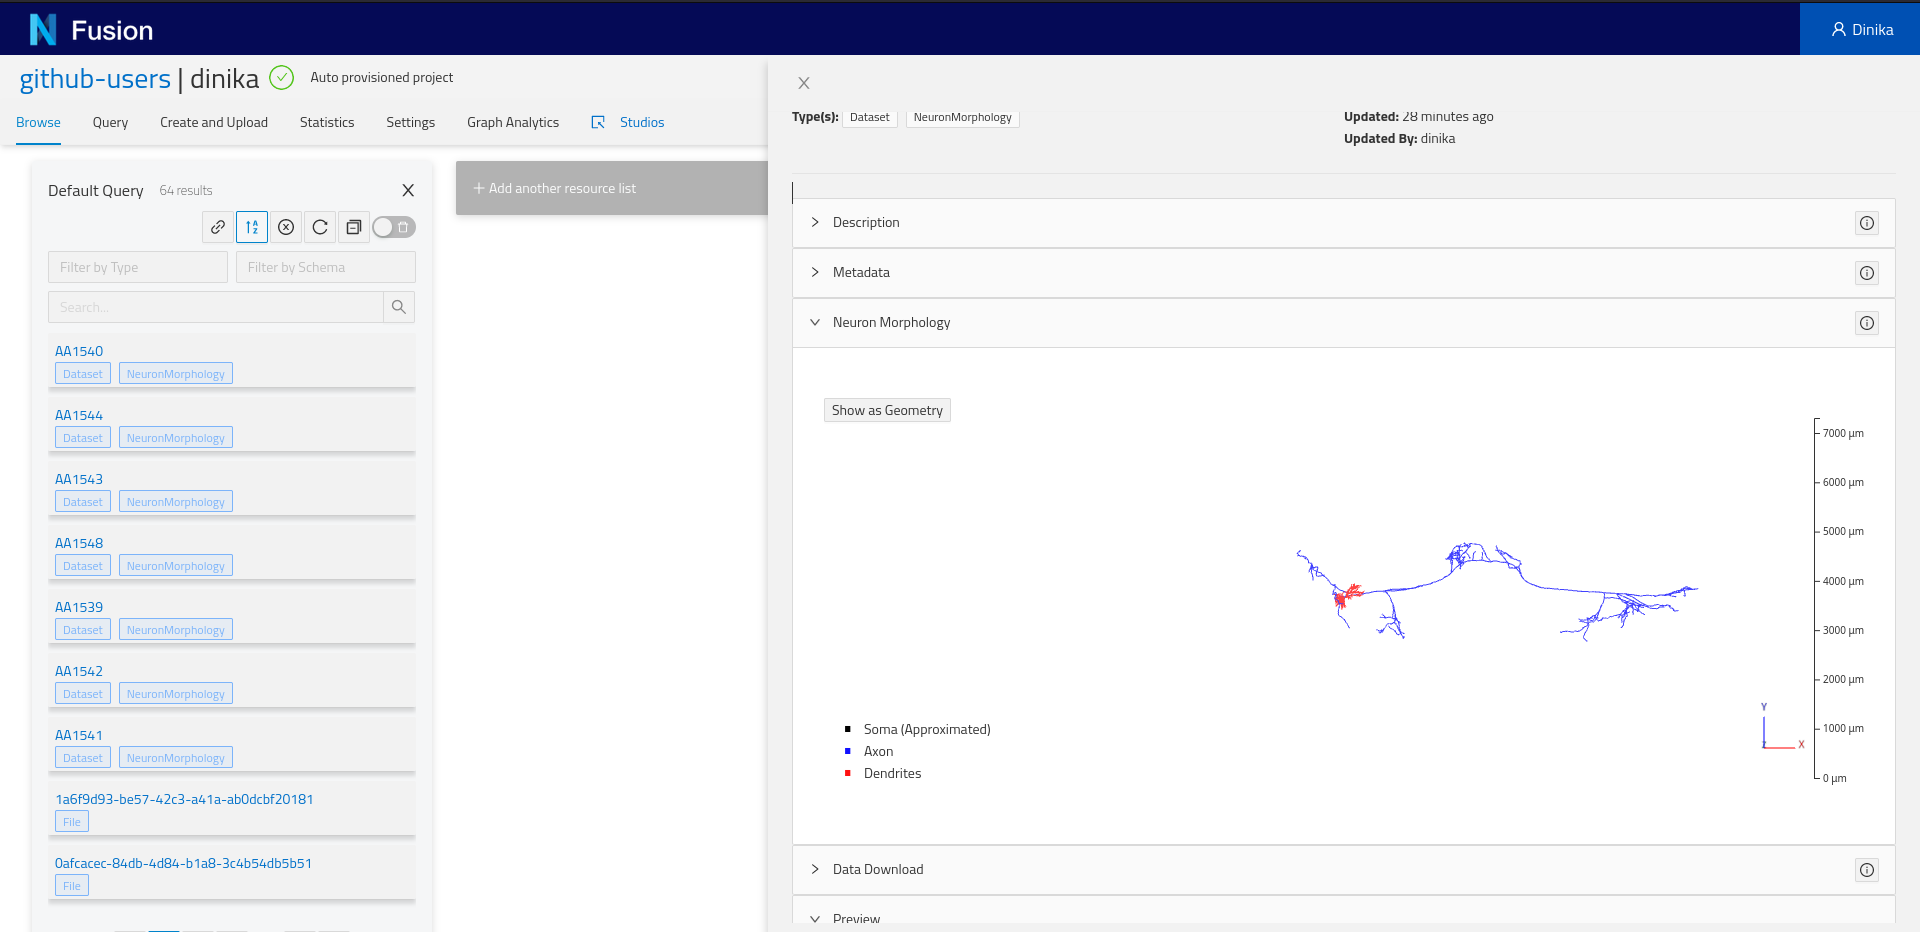Click the black Soma legend swatch
Image resolution: width=1920 pixels, height=932 pixels.
coord(848,729)
